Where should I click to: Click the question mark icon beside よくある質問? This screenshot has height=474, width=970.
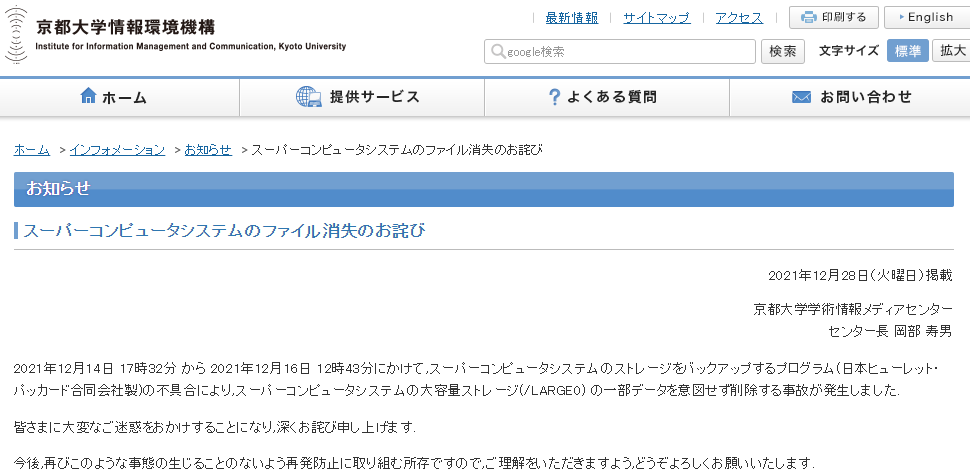(x=555, y=97)
